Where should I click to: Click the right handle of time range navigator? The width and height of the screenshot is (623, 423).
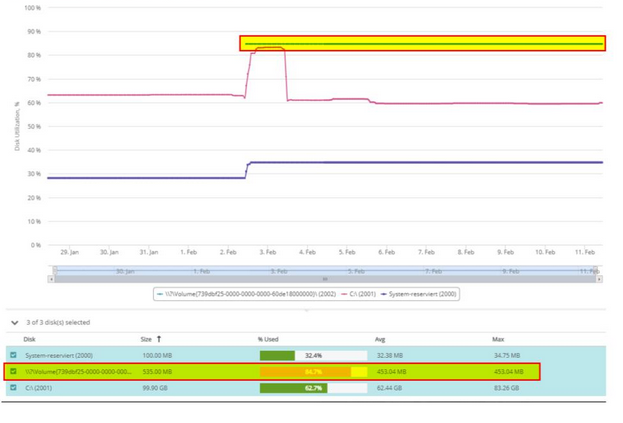point(595,271)
